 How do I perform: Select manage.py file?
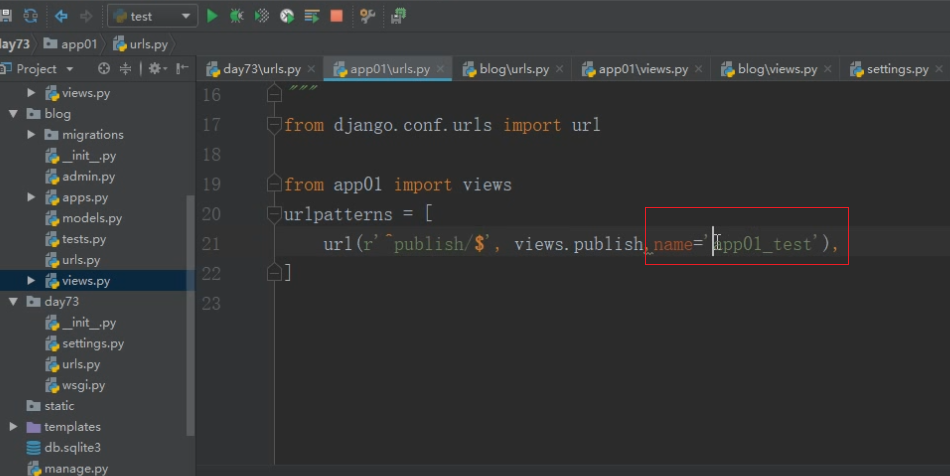(x=68, y=469)
